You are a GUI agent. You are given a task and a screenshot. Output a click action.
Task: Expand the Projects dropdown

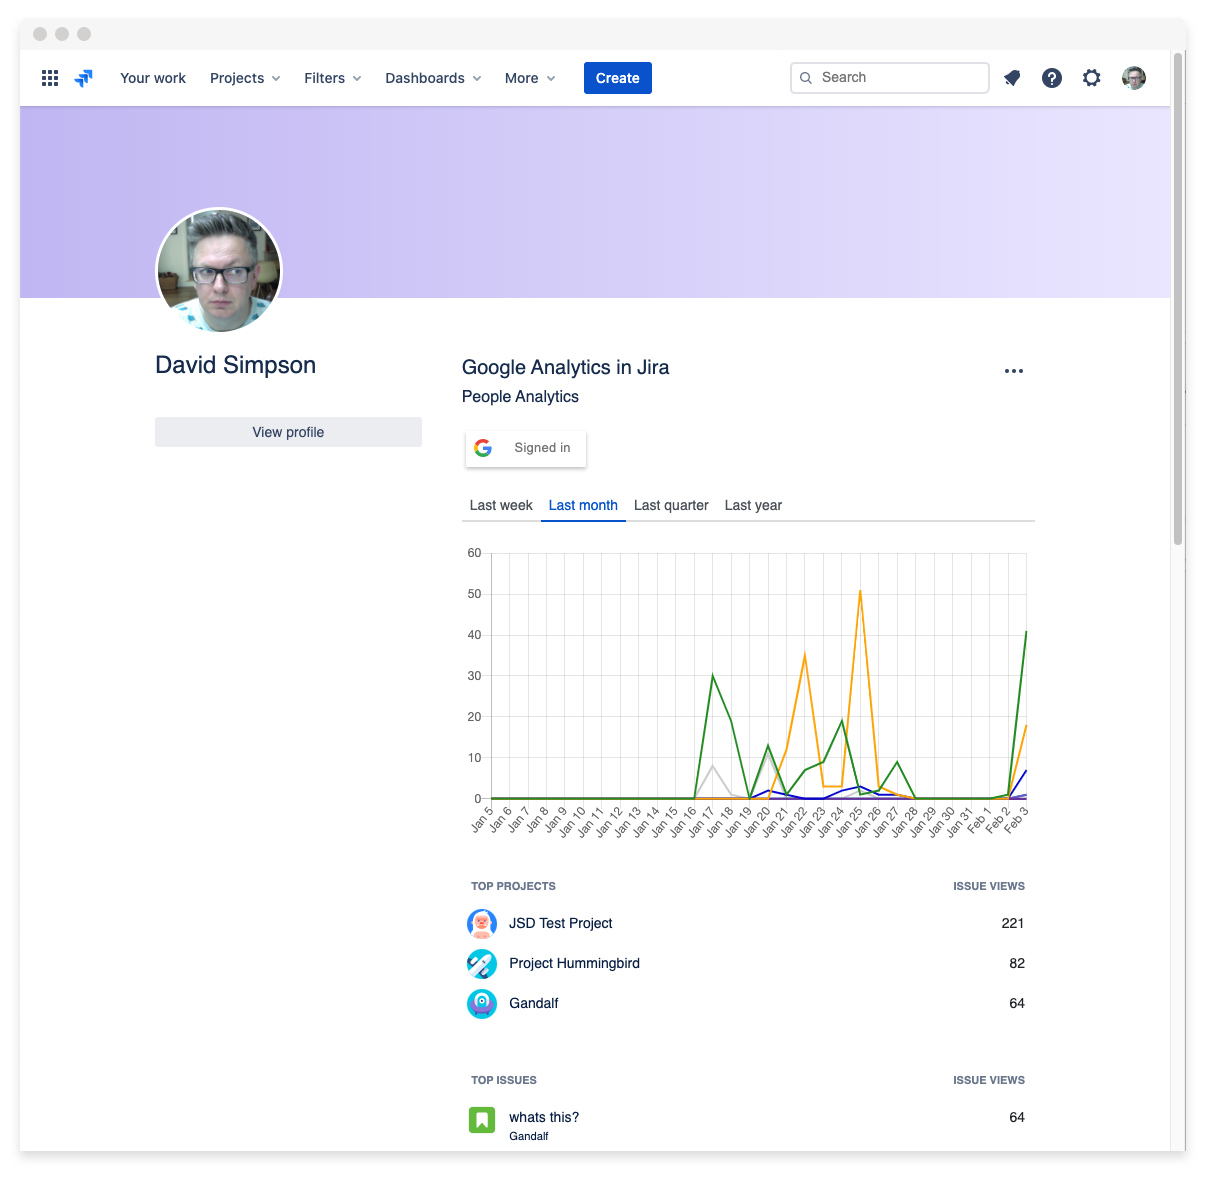pyautogui.click(x=245, y=78)
